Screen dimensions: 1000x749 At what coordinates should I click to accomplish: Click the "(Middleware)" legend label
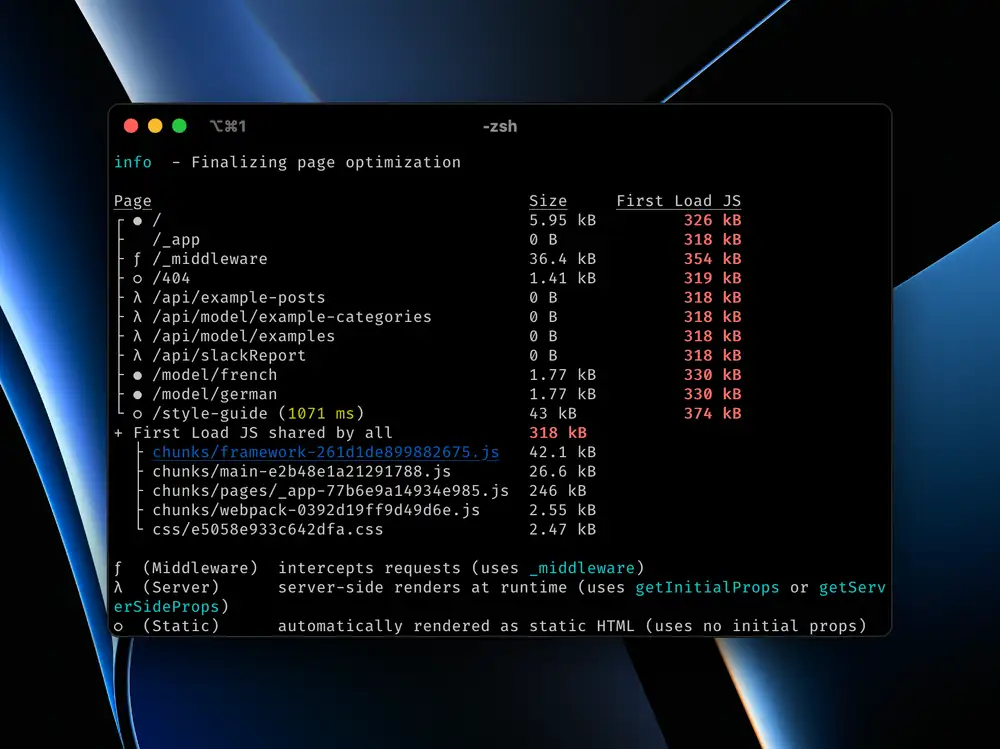pyautogui.click(x=200, y=568)
